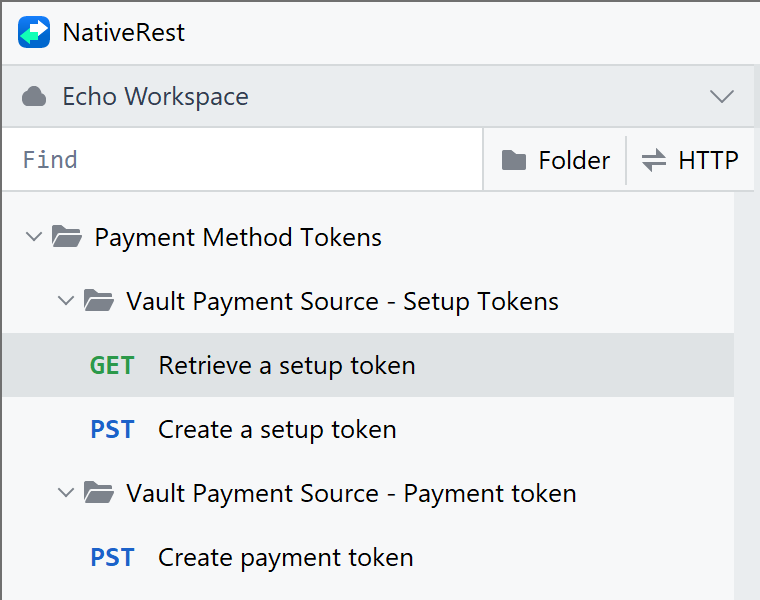This screenshot has width=760, height=600.
Task: Click the Payment Method Tokens folder icon
Action: (x=66, y=237)
